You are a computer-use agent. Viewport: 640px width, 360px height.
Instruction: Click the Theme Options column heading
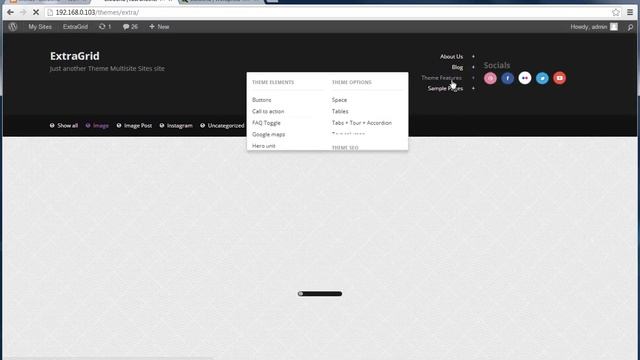[x=352, y=82]
